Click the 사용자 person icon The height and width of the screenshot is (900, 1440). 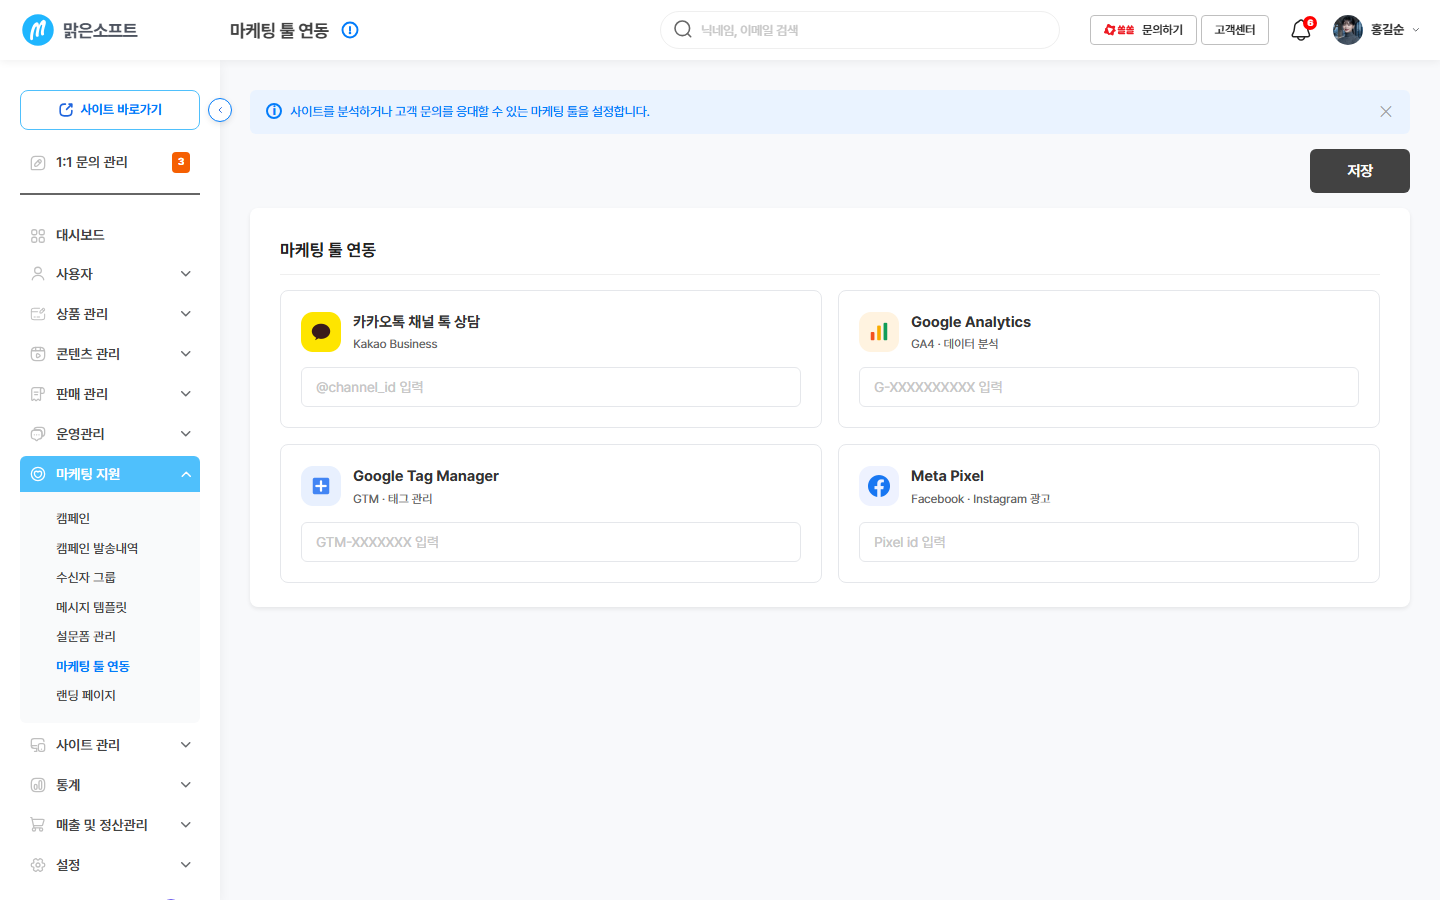(38, 274)
